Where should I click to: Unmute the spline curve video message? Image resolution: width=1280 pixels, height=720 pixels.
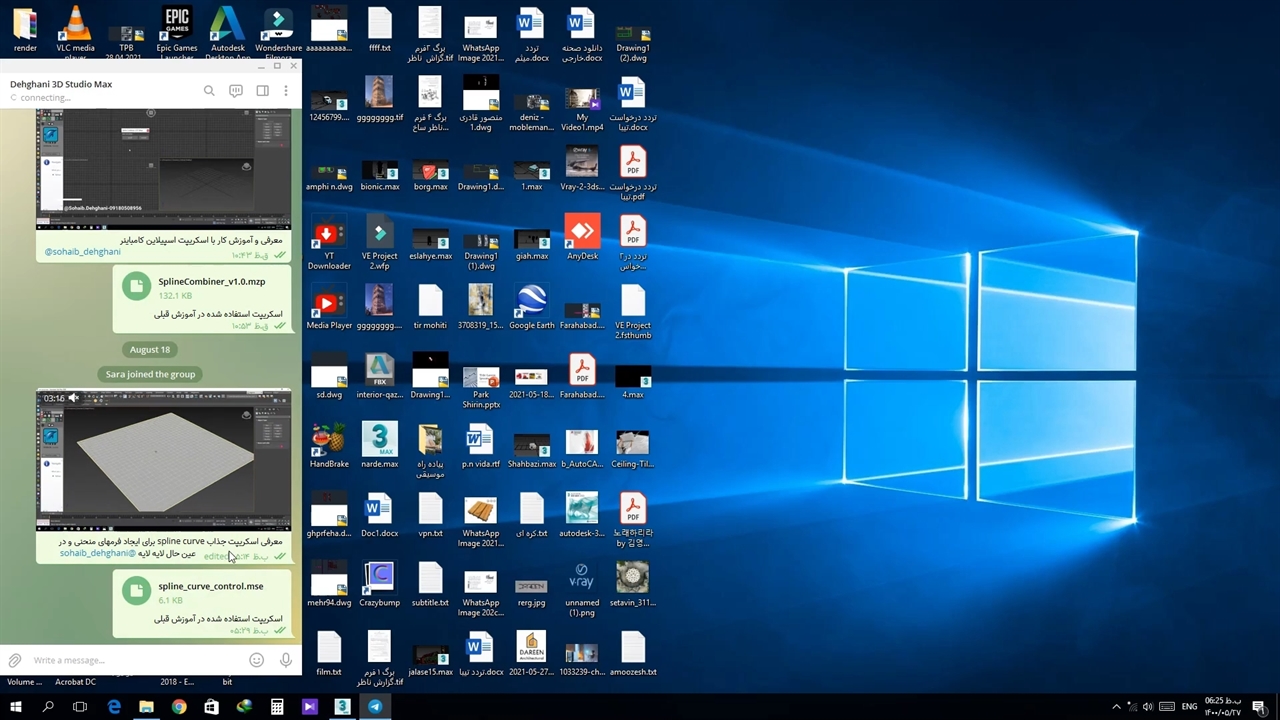pyautogui.click(x=74, y=398)
